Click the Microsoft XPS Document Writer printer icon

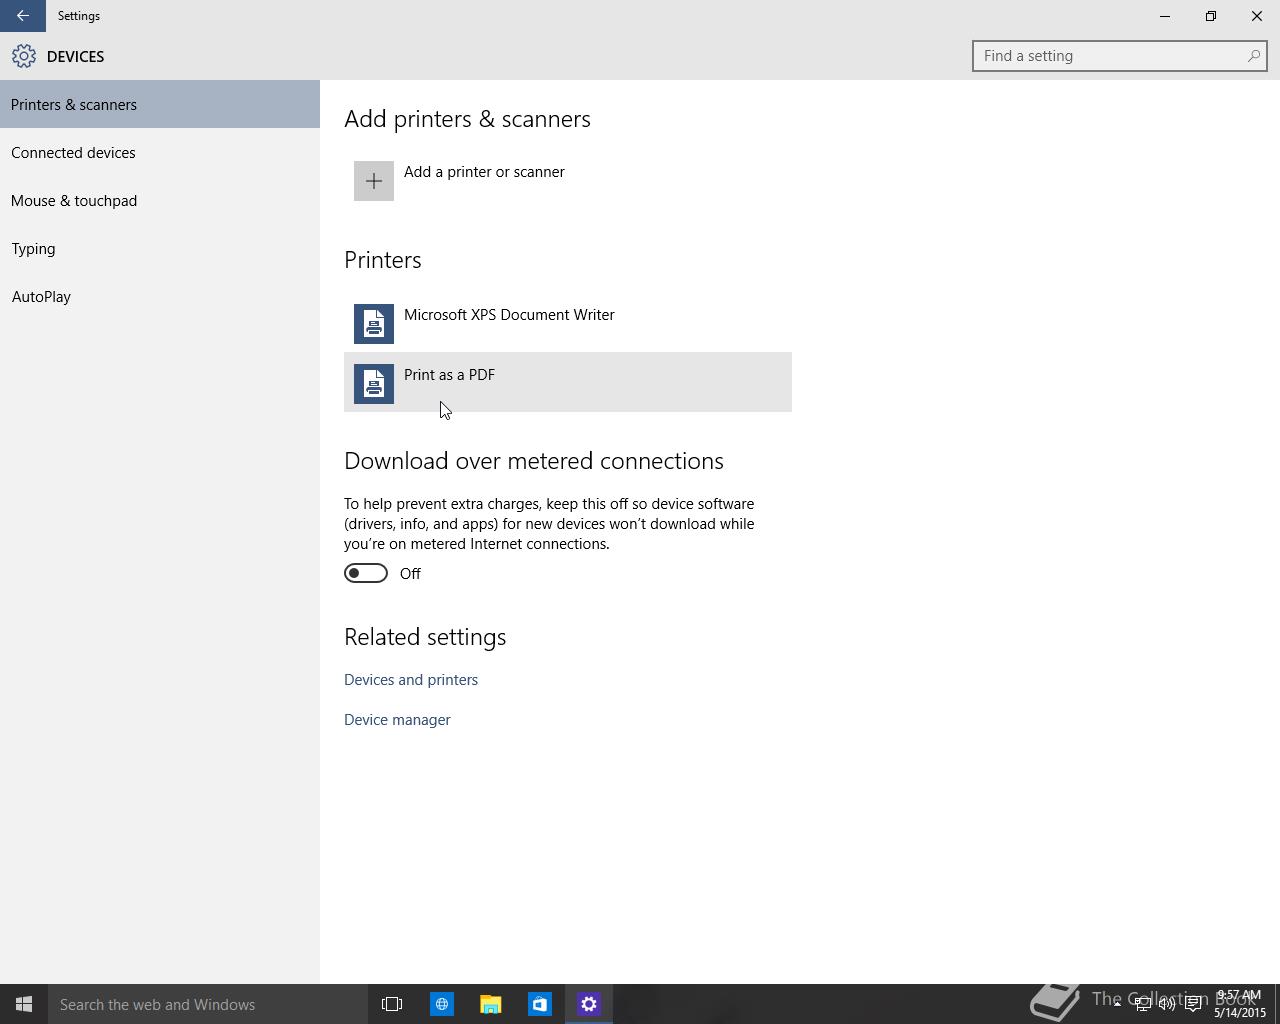(374, 324)
